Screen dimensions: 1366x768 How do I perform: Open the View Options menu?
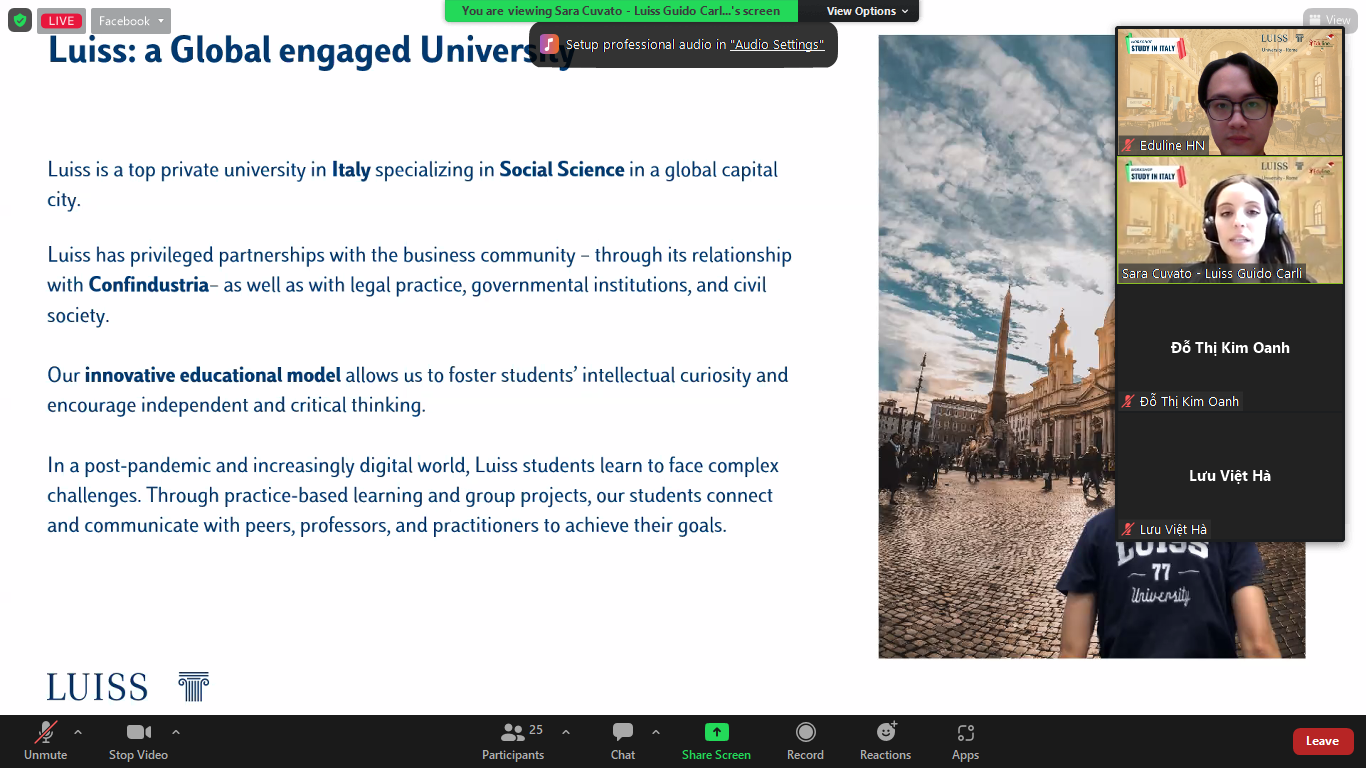click(867, 11)
